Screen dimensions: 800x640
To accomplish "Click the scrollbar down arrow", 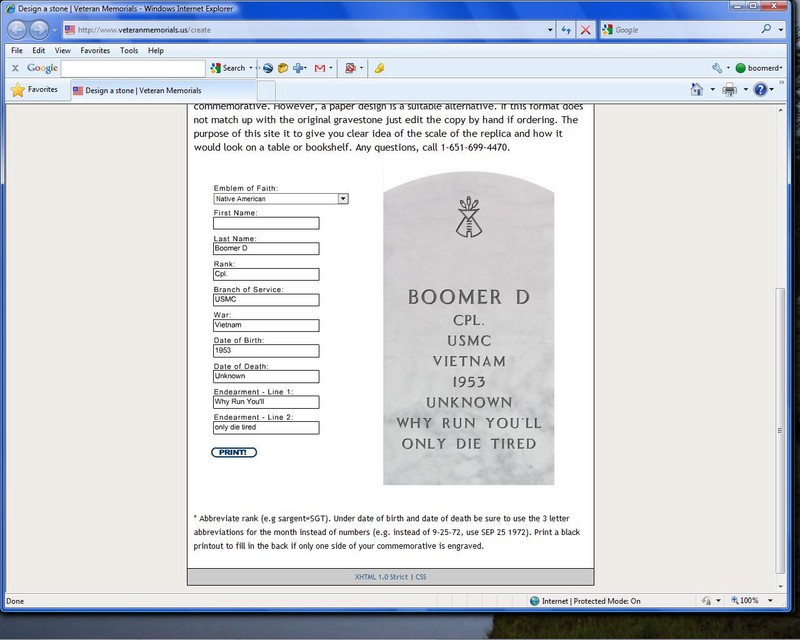I will (x=780, y=587).
